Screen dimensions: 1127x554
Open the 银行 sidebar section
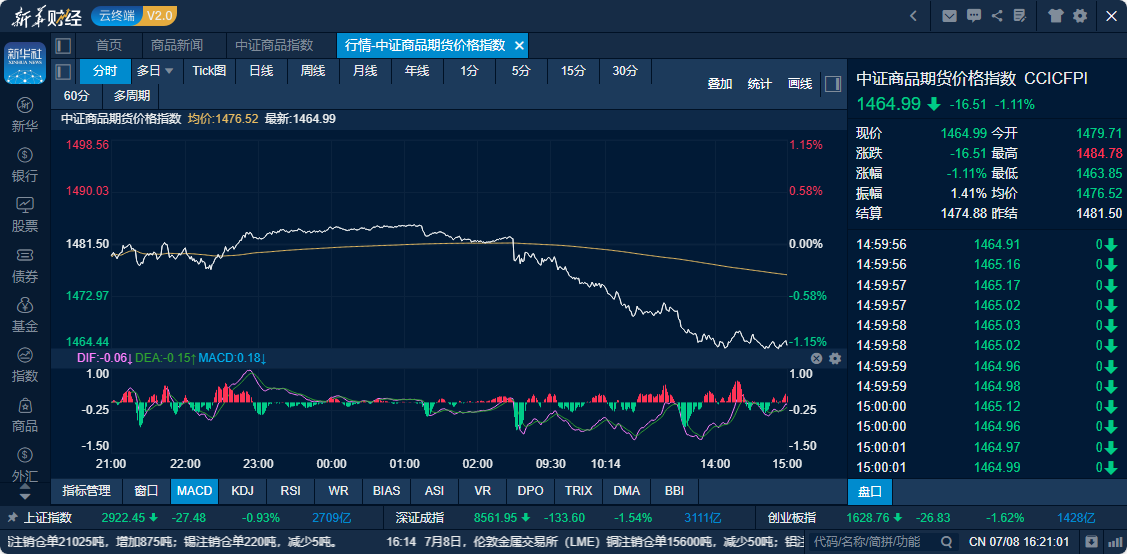tap(25, 165)
